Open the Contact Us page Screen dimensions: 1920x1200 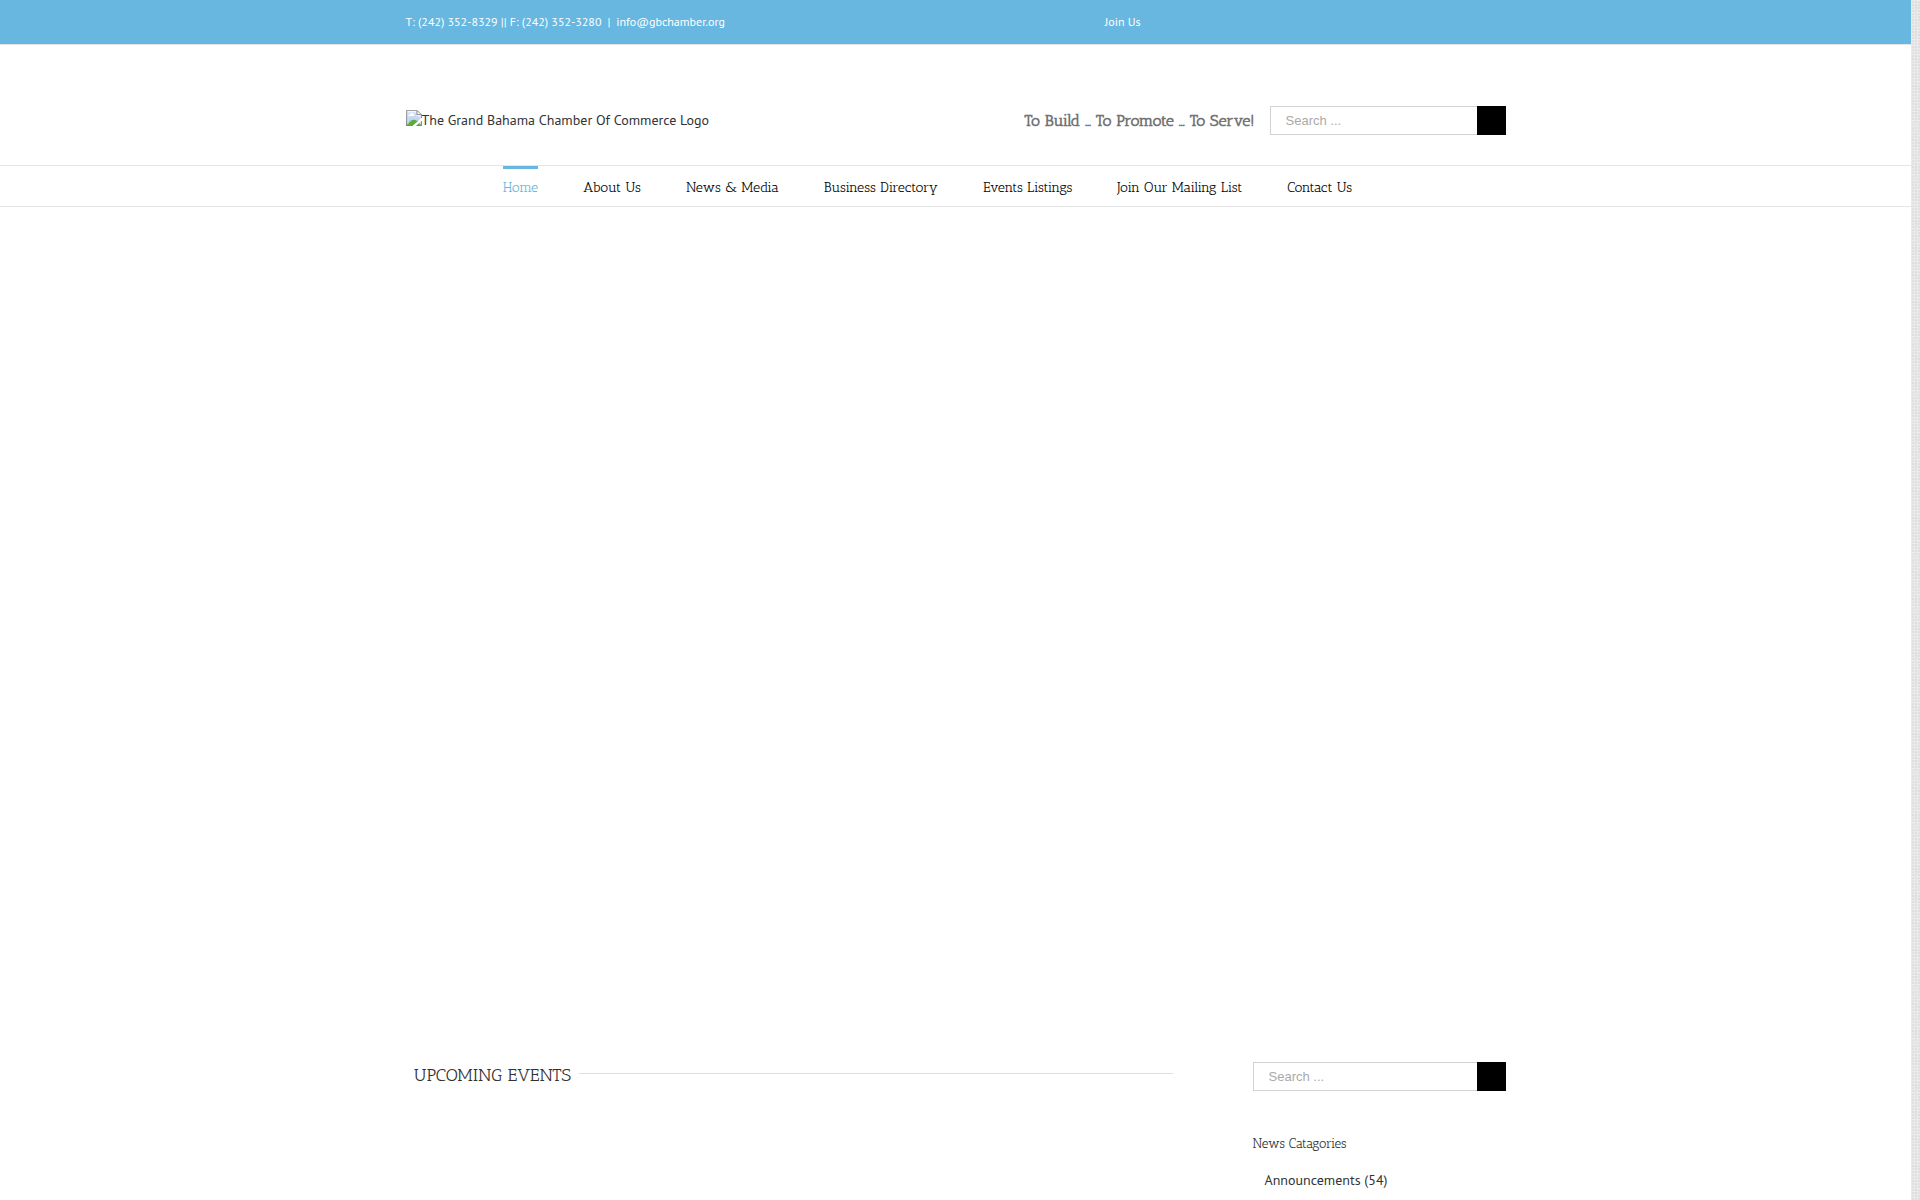[x=1319, y=187]
